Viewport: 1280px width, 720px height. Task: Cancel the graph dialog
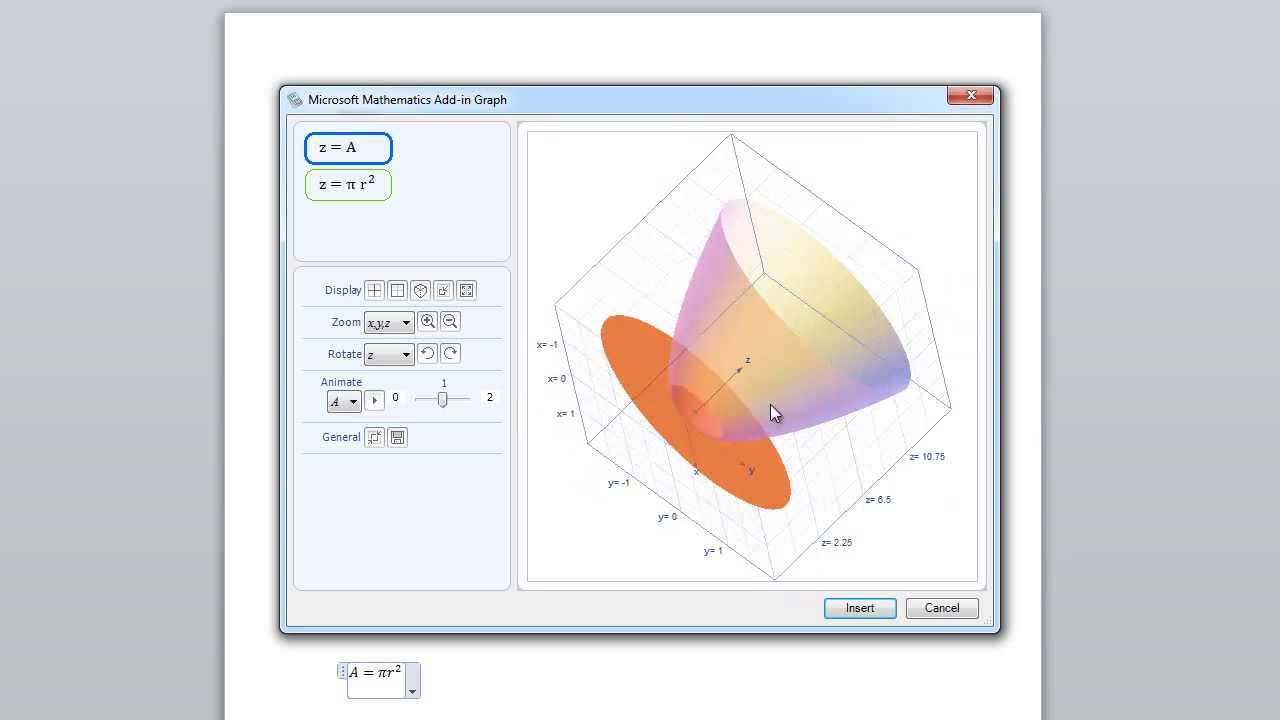pos(942,608)
